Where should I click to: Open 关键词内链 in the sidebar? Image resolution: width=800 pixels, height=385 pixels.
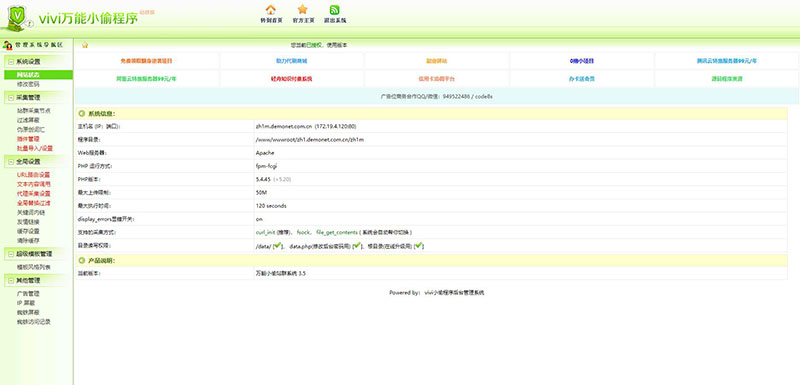point(31,212)
